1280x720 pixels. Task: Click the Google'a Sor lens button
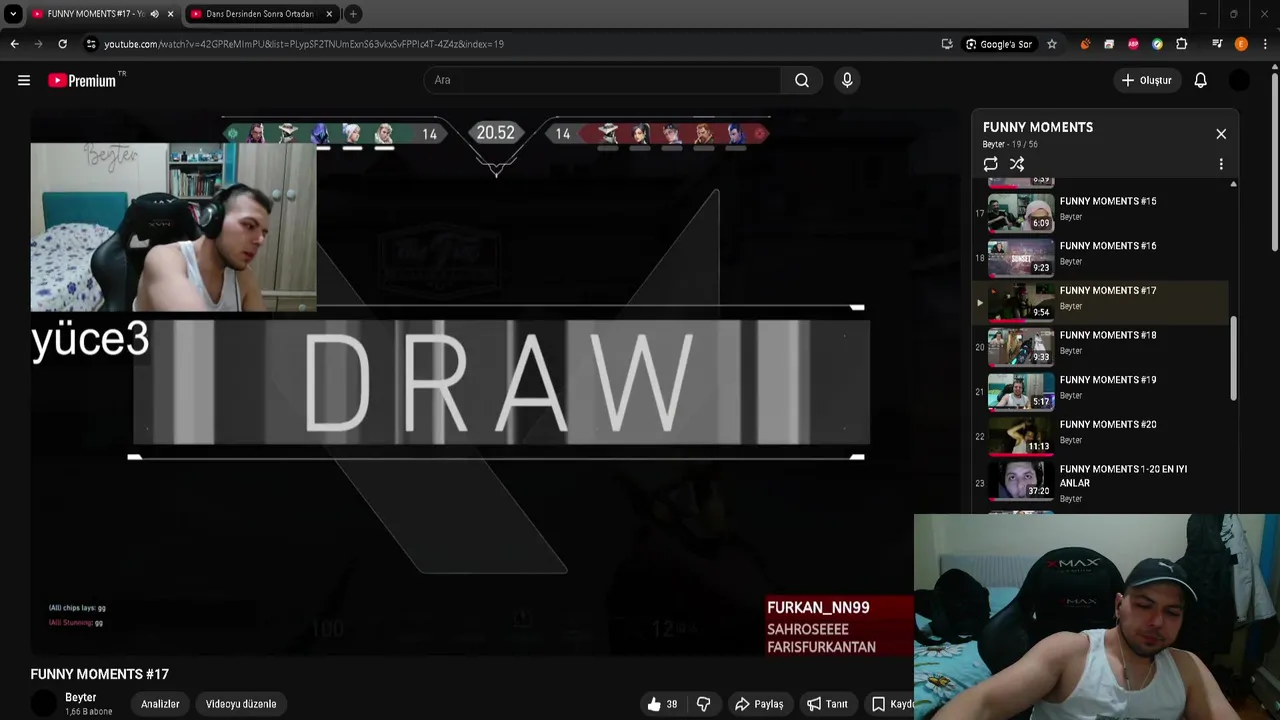click(999, 44)
